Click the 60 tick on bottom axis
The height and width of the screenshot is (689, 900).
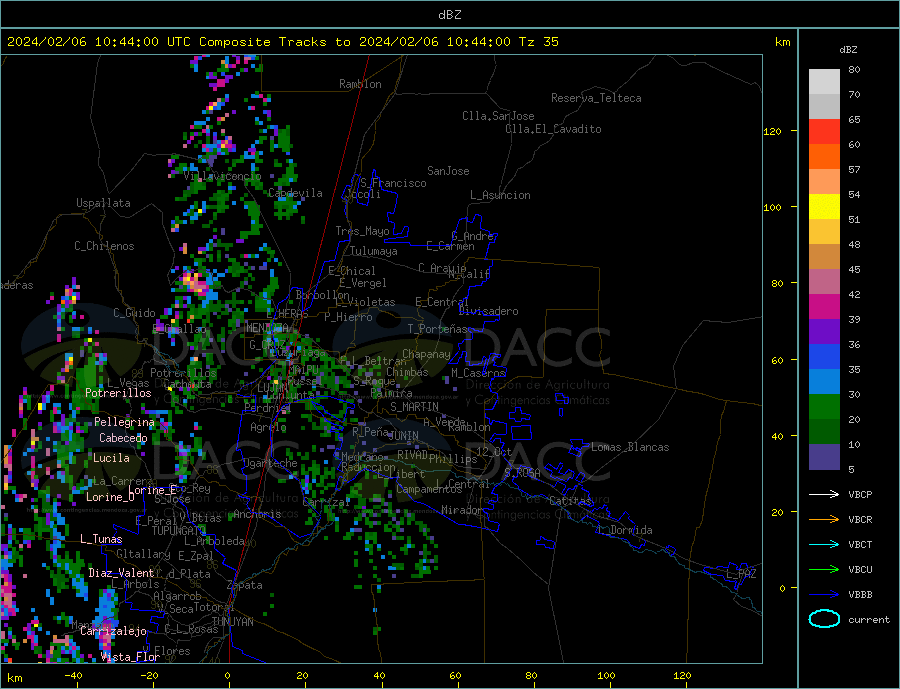point(455,675)
